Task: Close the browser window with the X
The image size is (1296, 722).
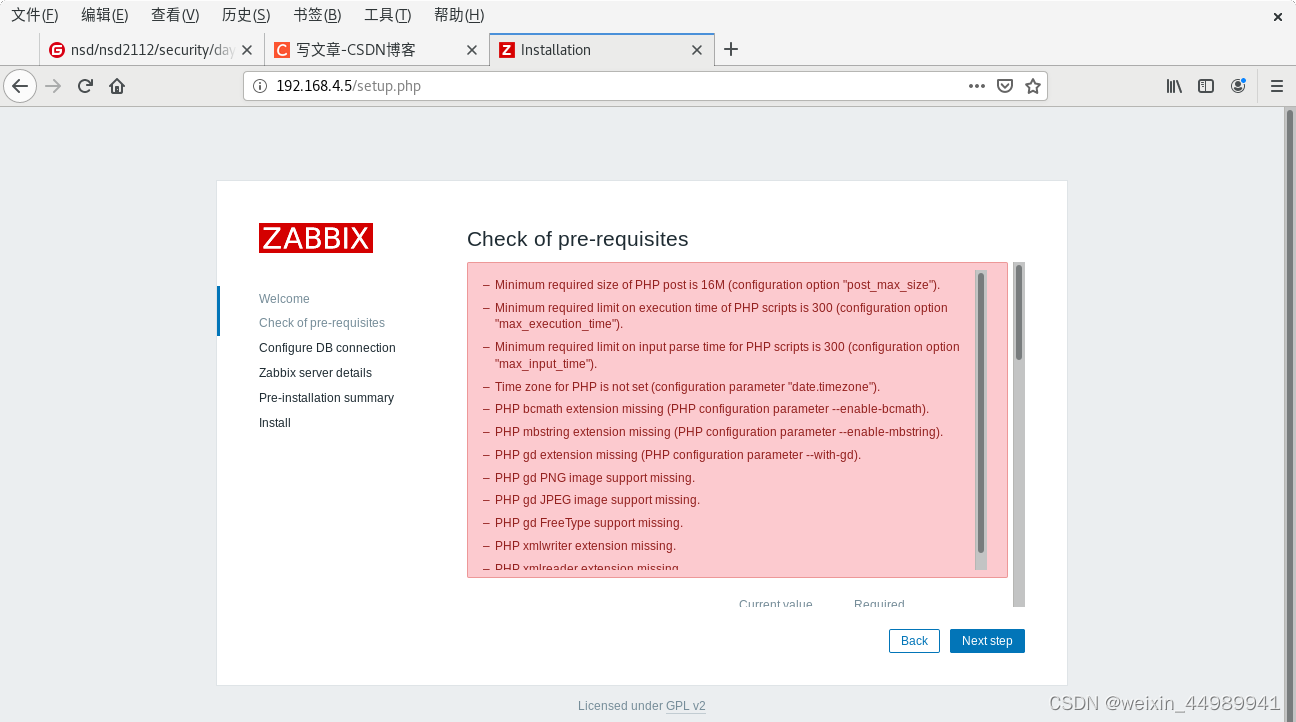Action: click(1278, 16)
